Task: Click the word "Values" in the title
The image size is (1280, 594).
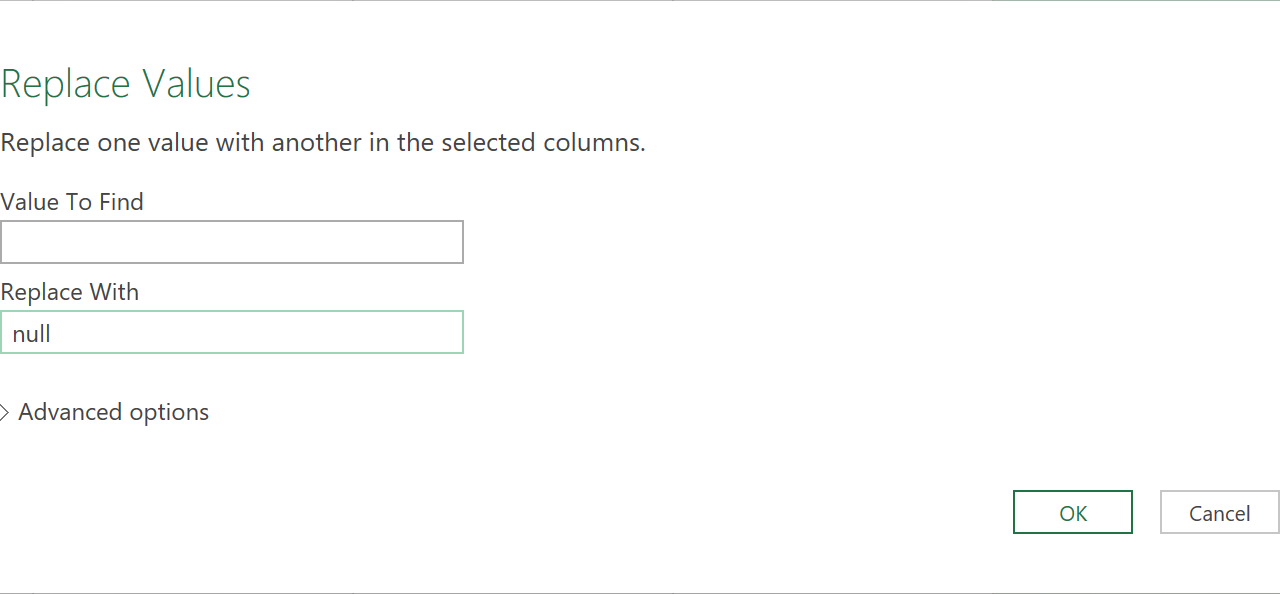Action: click(x=196, y=84)
